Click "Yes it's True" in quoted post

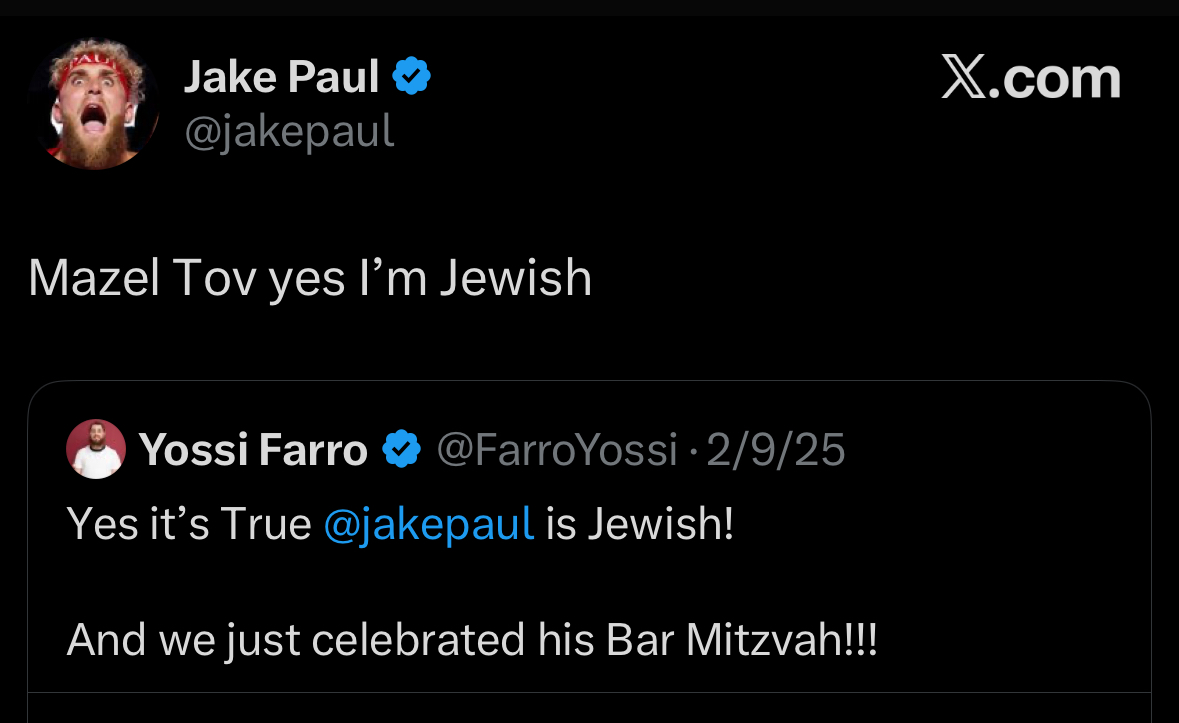click(x=189, y=524)
